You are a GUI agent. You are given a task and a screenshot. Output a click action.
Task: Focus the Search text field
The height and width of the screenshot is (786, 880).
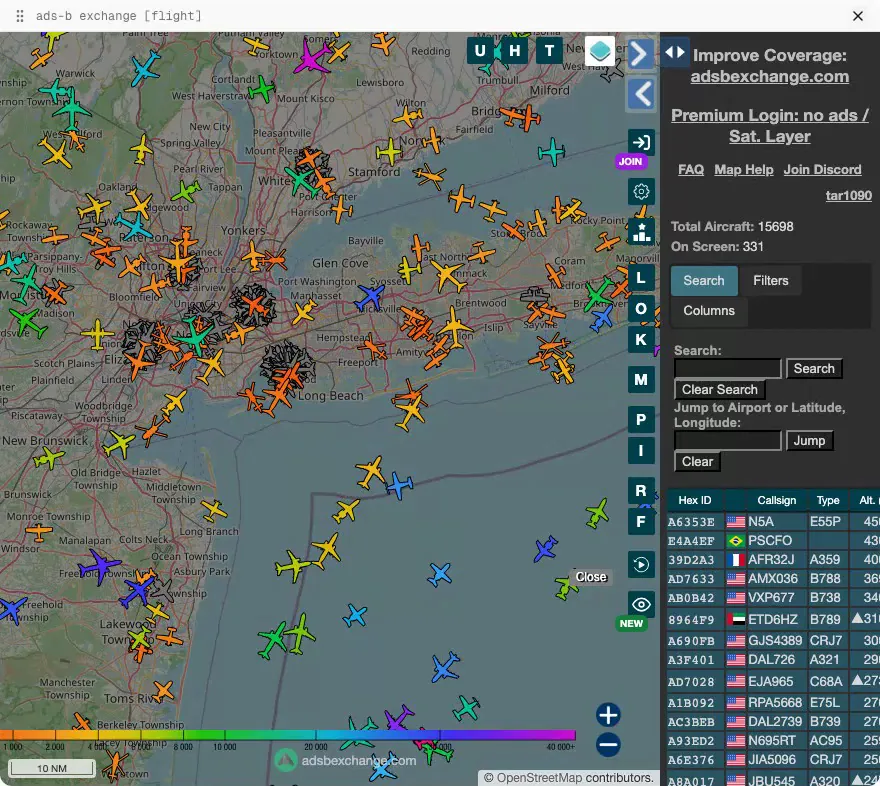pos(727,369)
